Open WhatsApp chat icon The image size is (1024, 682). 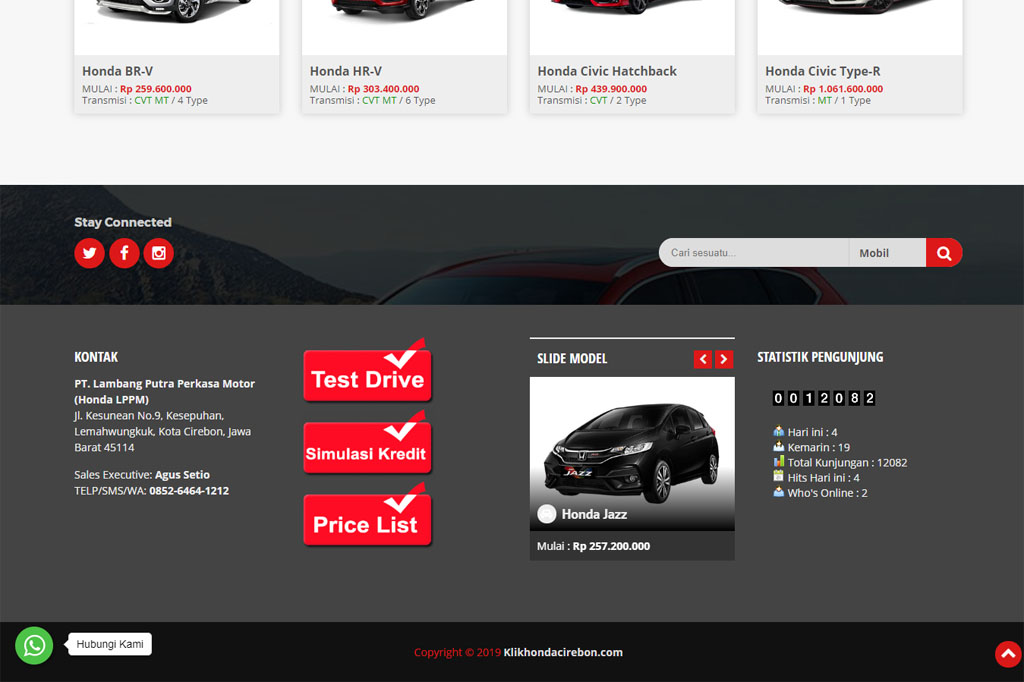[x=34, y=645]
